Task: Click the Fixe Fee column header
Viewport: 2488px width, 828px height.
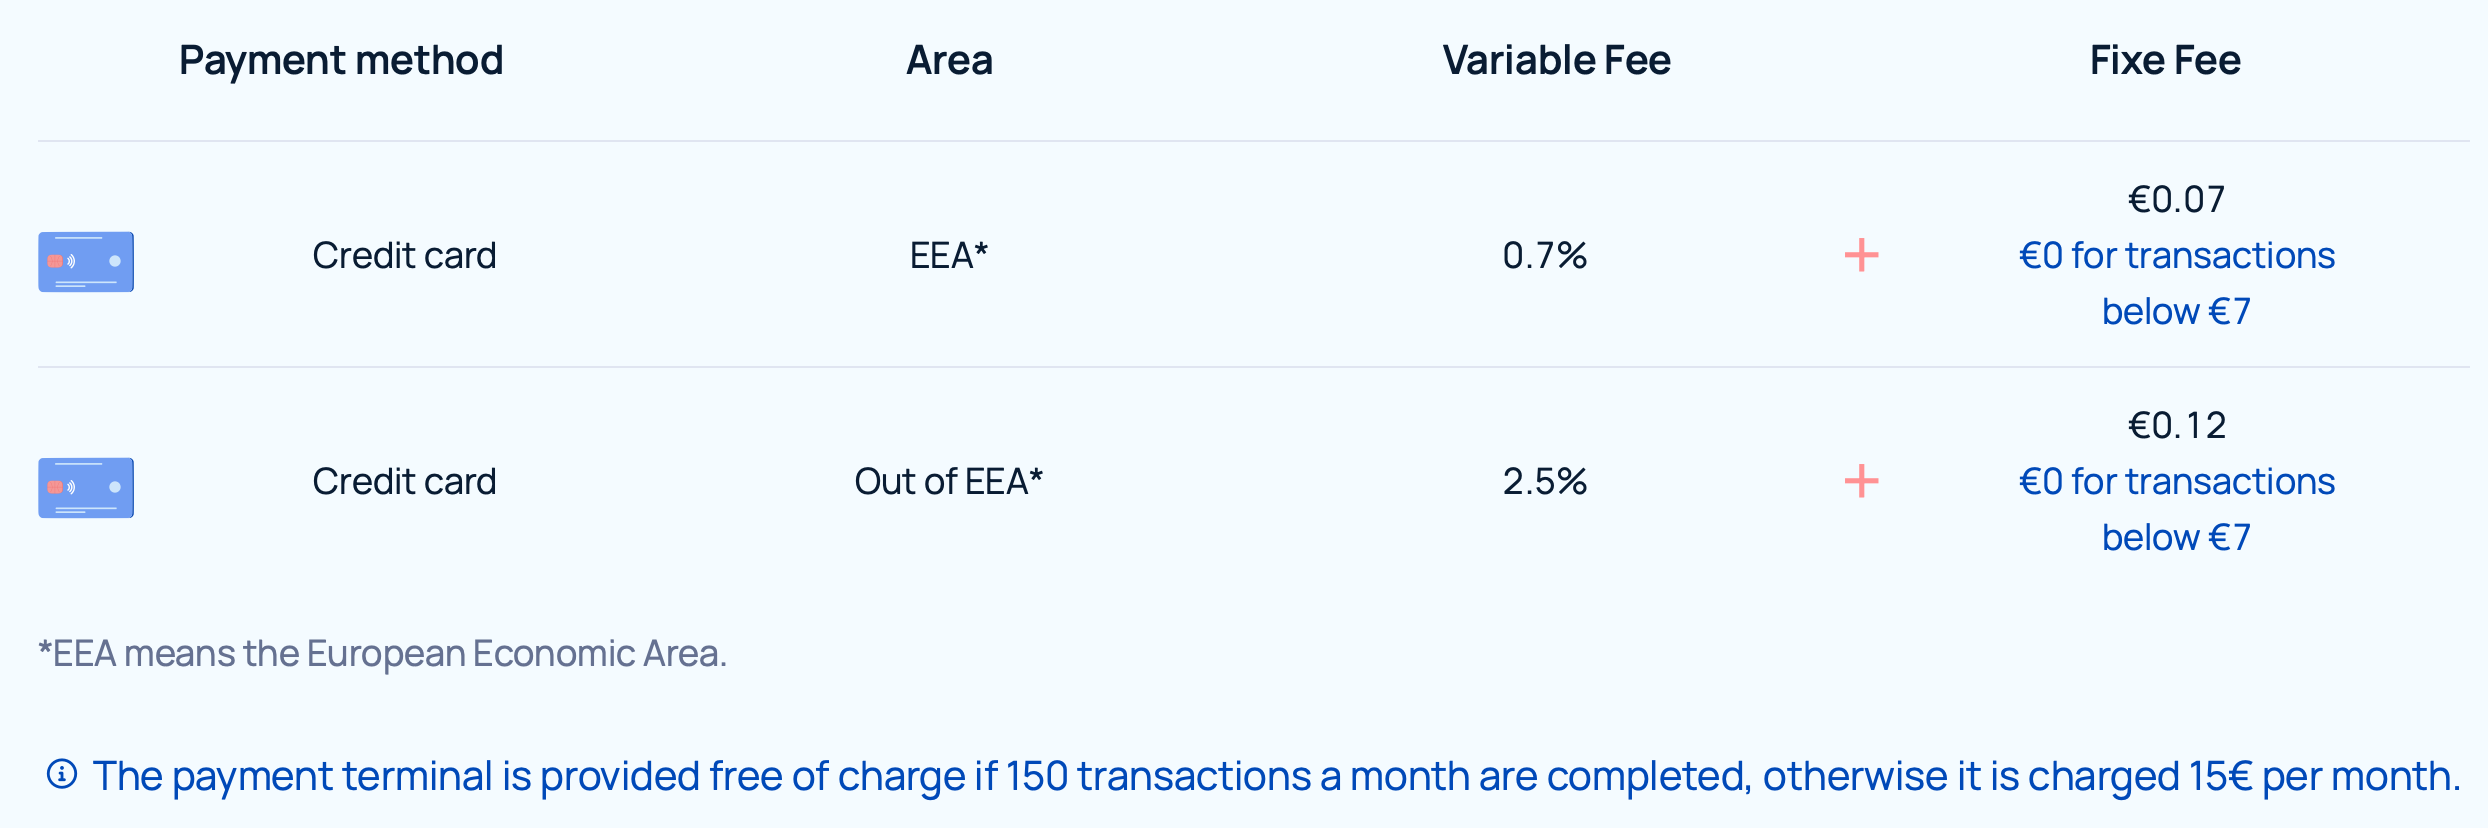Action: [2165, 60]
